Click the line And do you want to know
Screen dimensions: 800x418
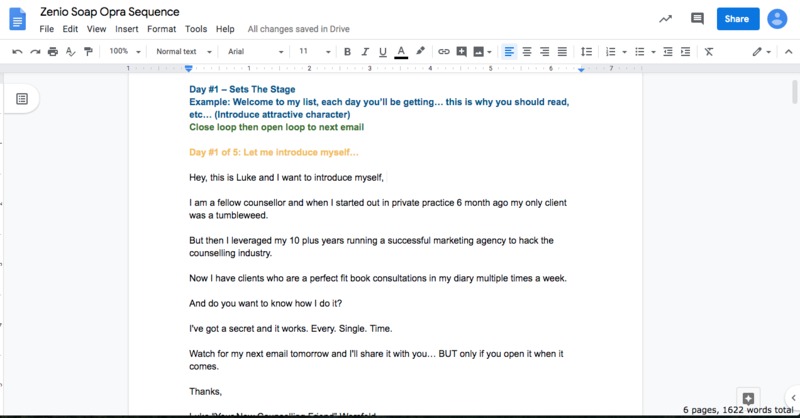[265, 303]
